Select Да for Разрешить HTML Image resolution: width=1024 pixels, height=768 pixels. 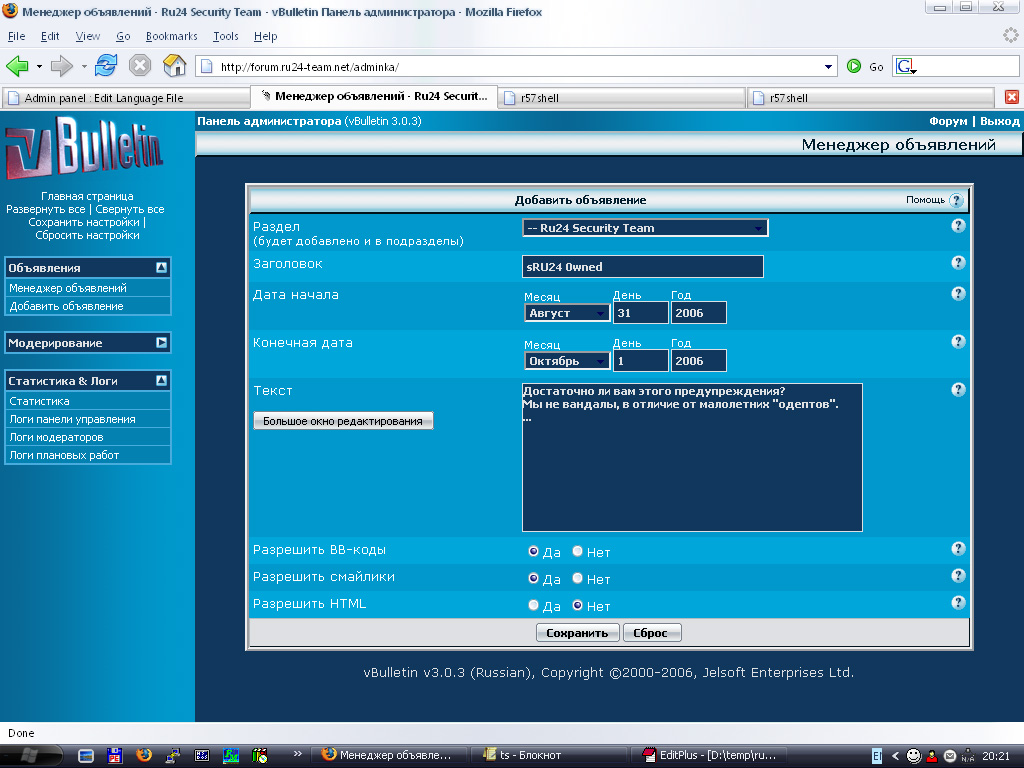tap(533, 605)
